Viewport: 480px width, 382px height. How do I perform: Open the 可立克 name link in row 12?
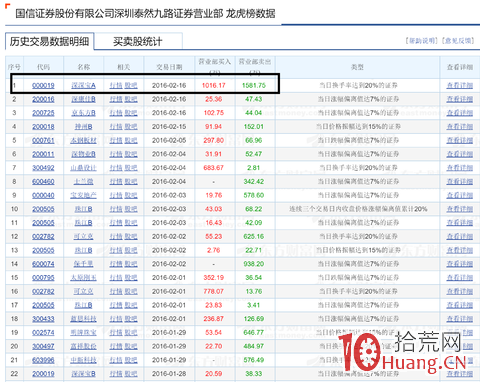click(83, 236)
